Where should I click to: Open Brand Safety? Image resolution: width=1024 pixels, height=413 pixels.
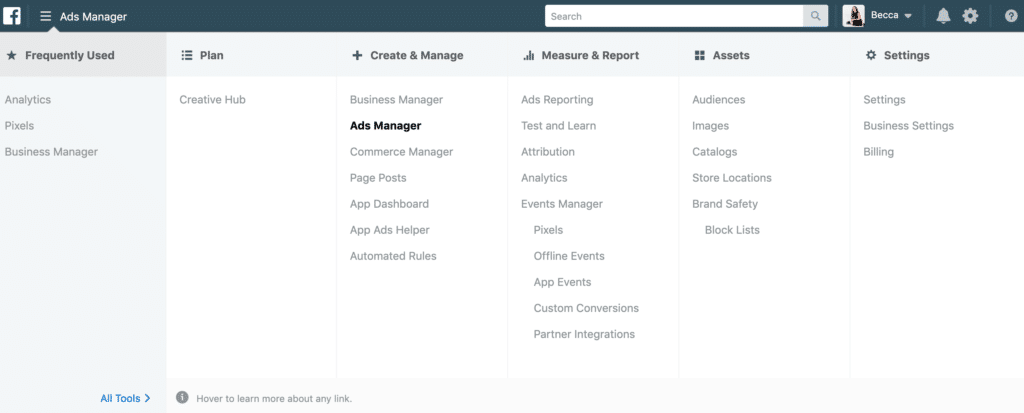tap(725, 204)
